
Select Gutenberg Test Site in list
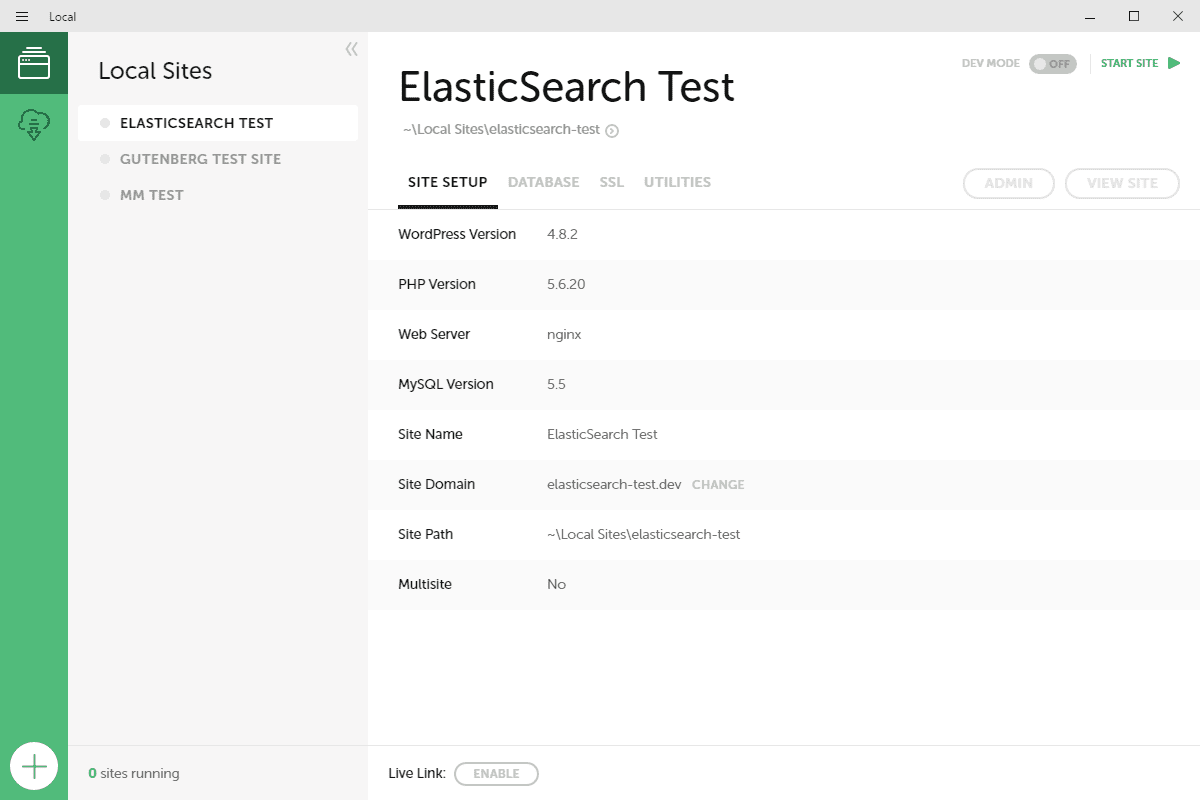point(200,159)
